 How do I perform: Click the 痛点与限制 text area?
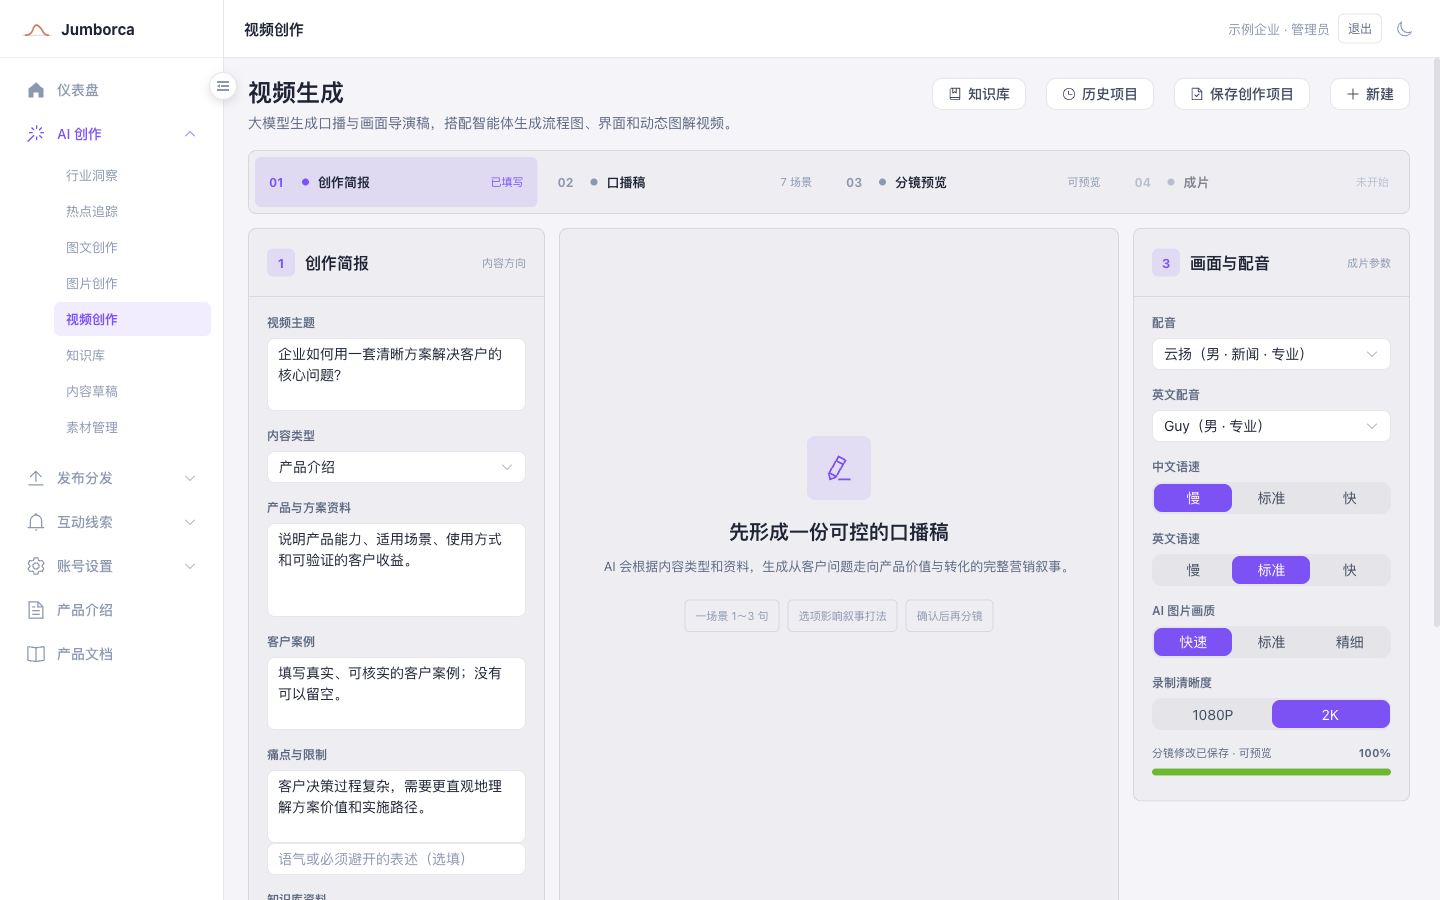click(396, 806)
